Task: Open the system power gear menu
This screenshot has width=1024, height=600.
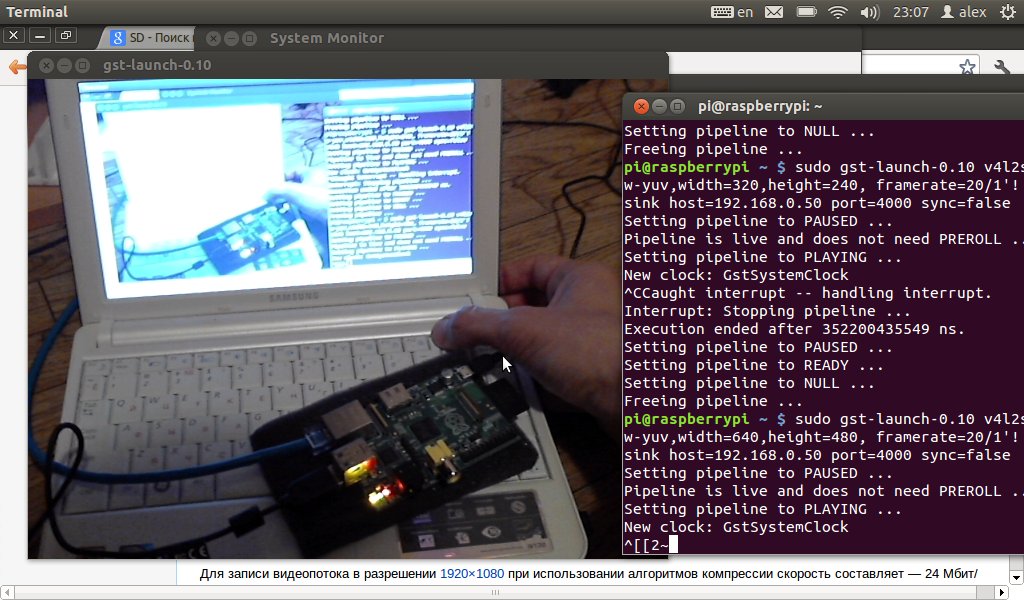Action: 1008,12
